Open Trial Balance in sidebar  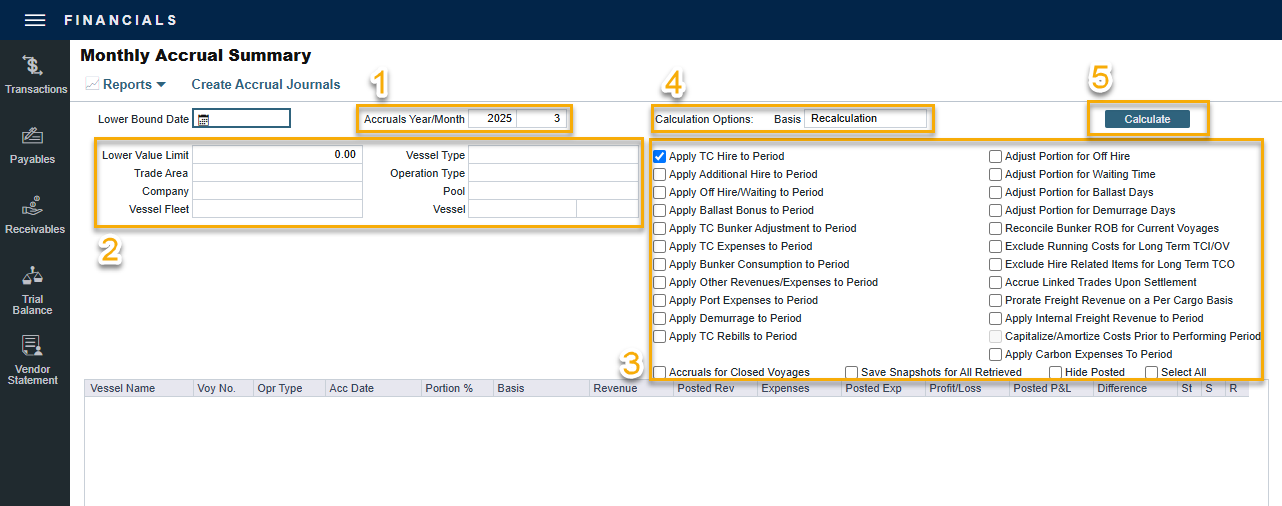point(33,290)
